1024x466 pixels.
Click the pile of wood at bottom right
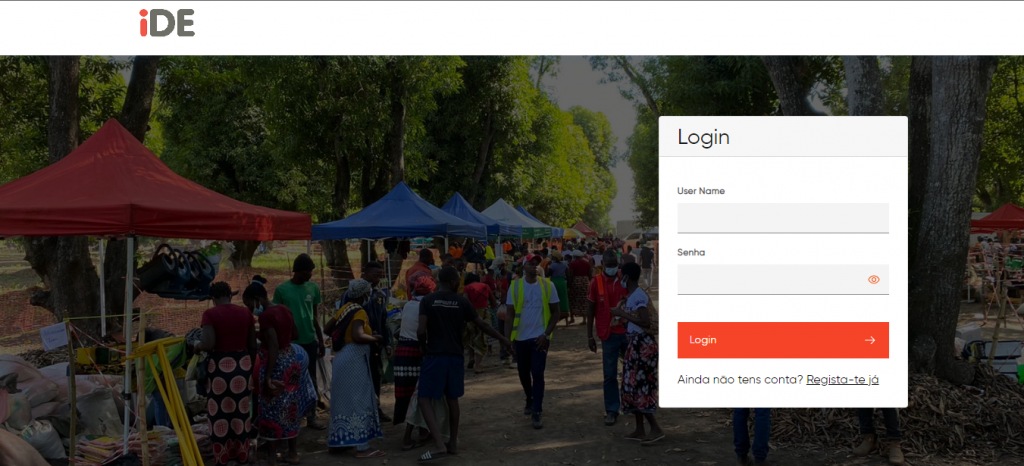pyautogui.click(x=914, y=418)
